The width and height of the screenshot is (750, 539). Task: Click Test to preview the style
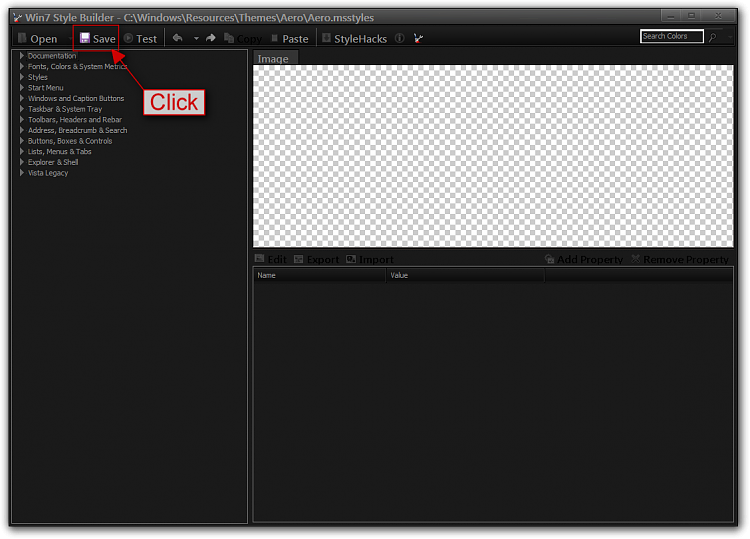pyautogui.click(x=141, y=39)
